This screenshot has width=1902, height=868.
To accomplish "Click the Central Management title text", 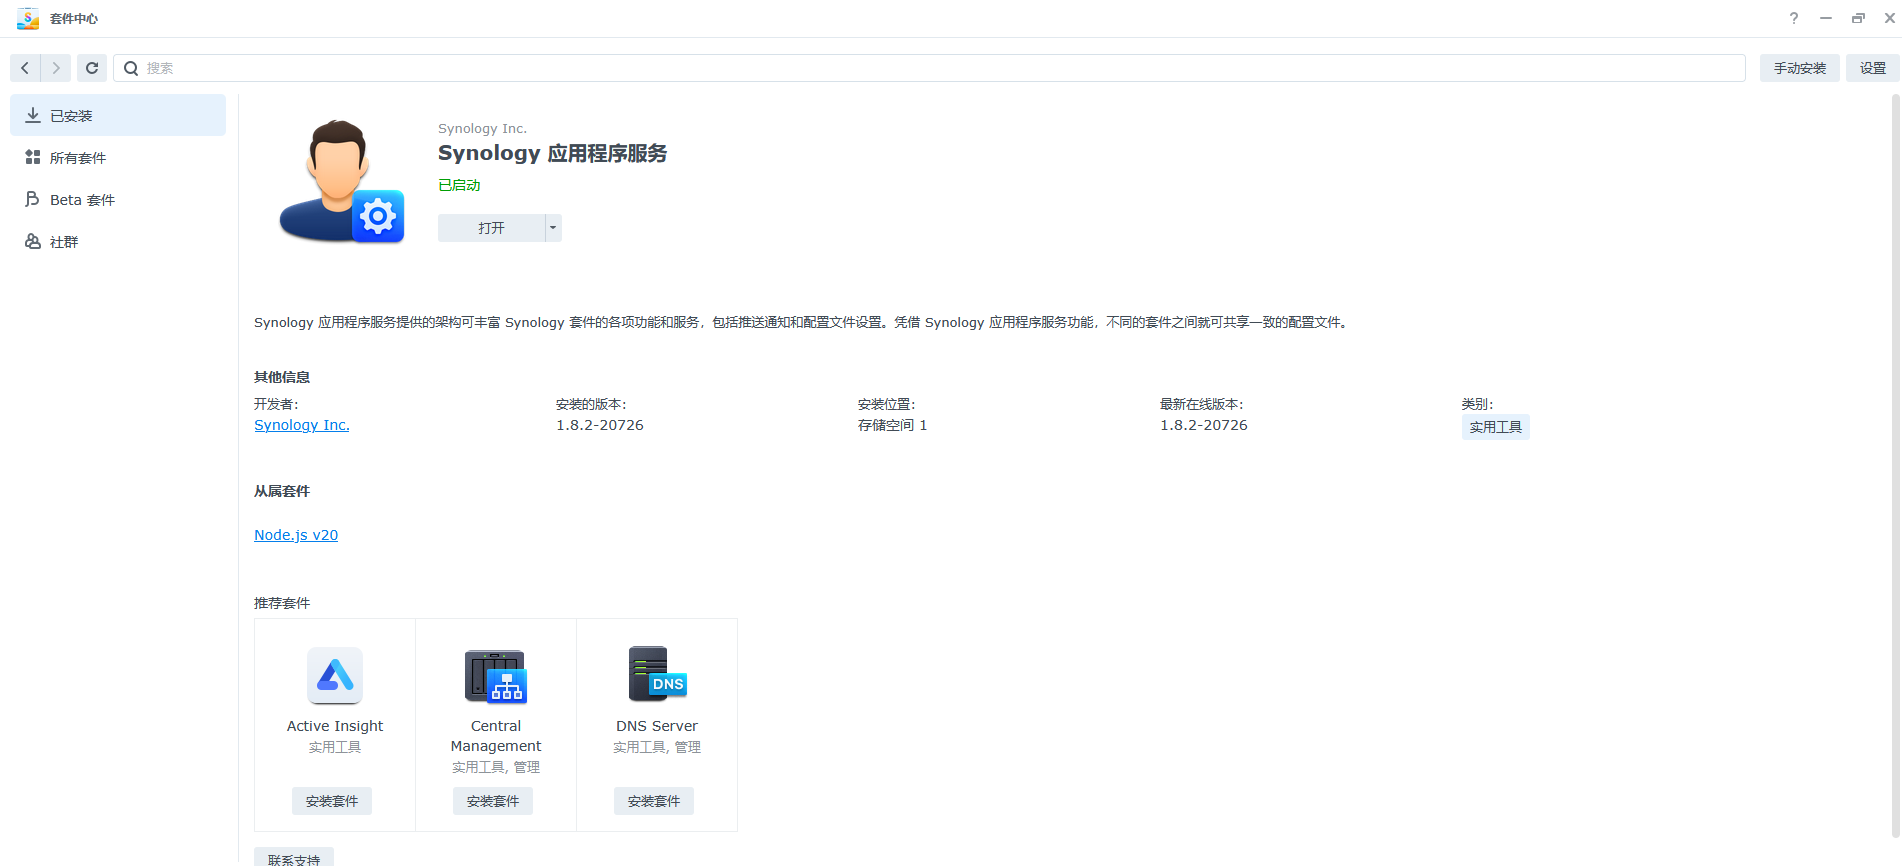I will pyautogui.click(x=496, y=736).
